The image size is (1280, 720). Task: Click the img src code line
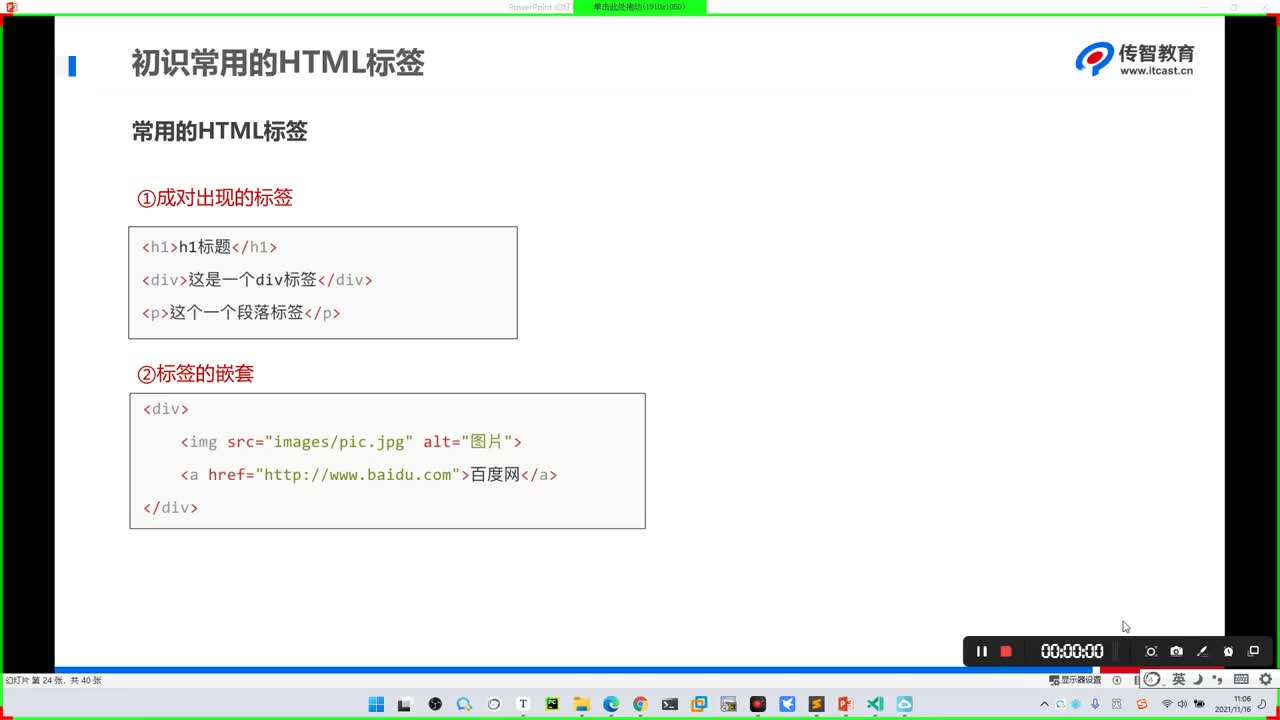click(x=351, y=442)
